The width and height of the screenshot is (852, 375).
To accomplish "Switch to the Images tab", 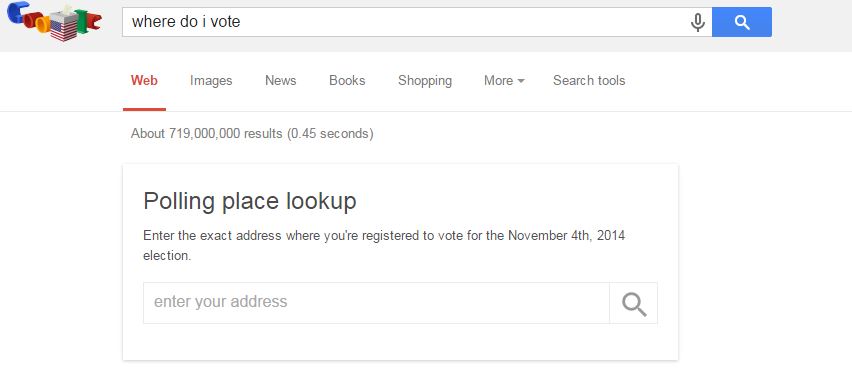I will (211, 80).
